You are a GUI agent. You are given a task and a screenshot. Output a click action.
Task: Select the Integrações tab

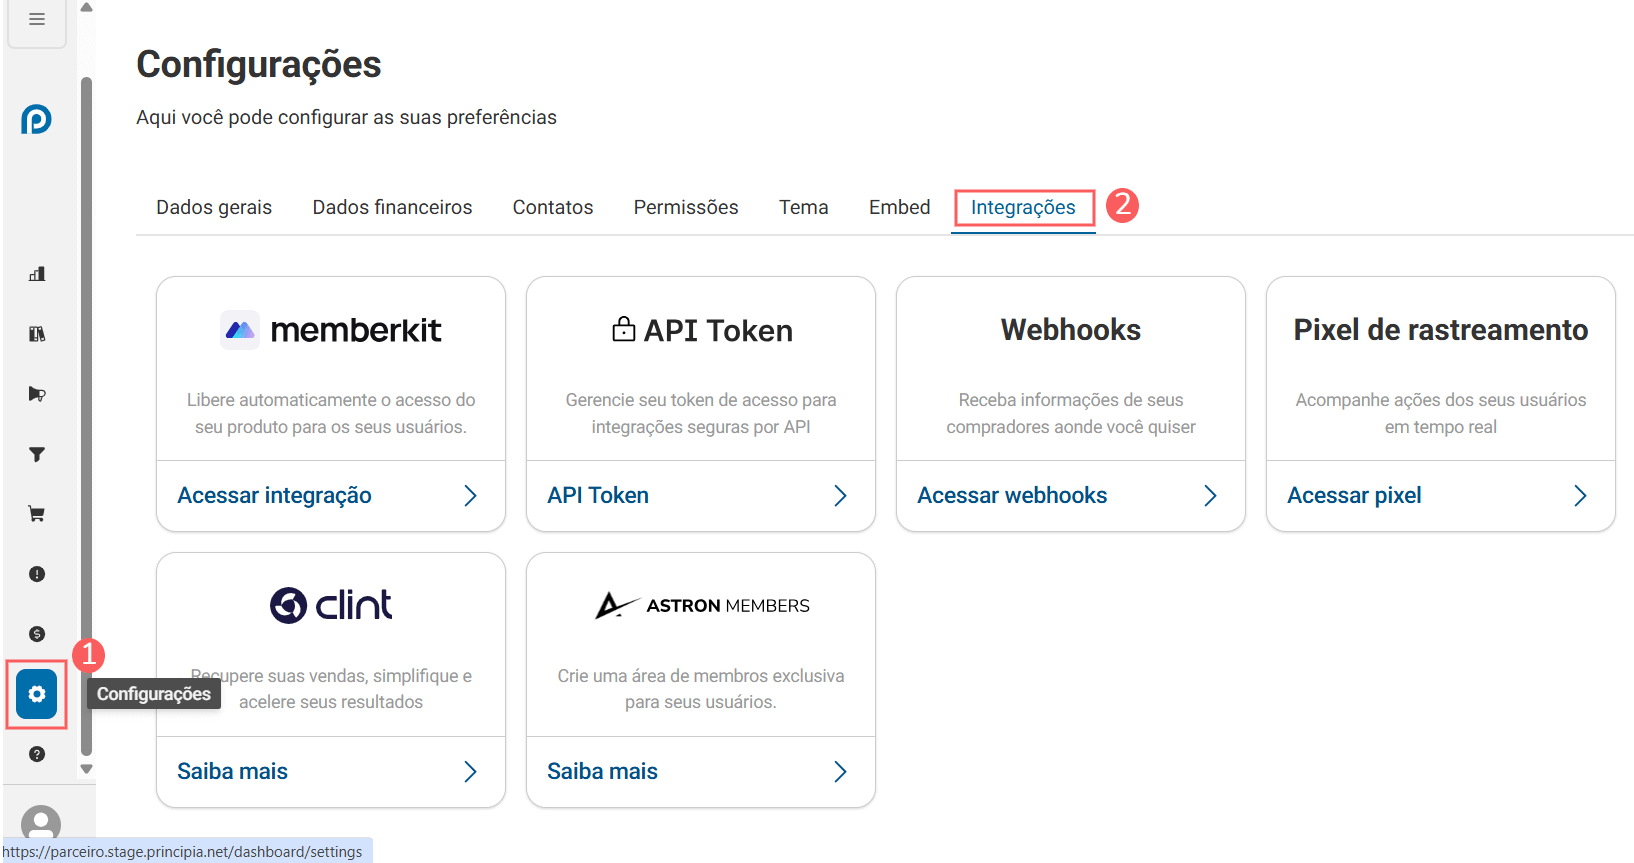1023,207
